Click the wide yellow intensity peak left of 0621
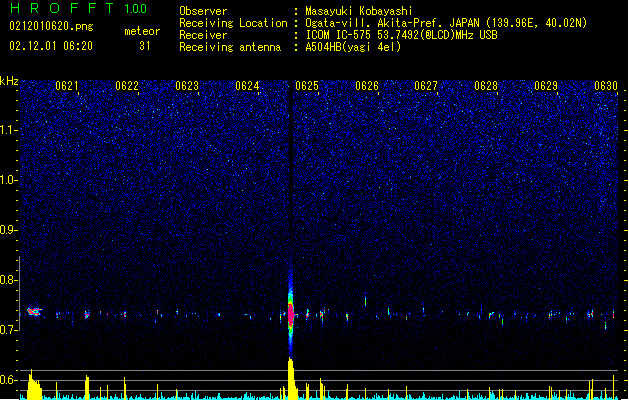The image size is (629, 400). (x=34, y=385)
